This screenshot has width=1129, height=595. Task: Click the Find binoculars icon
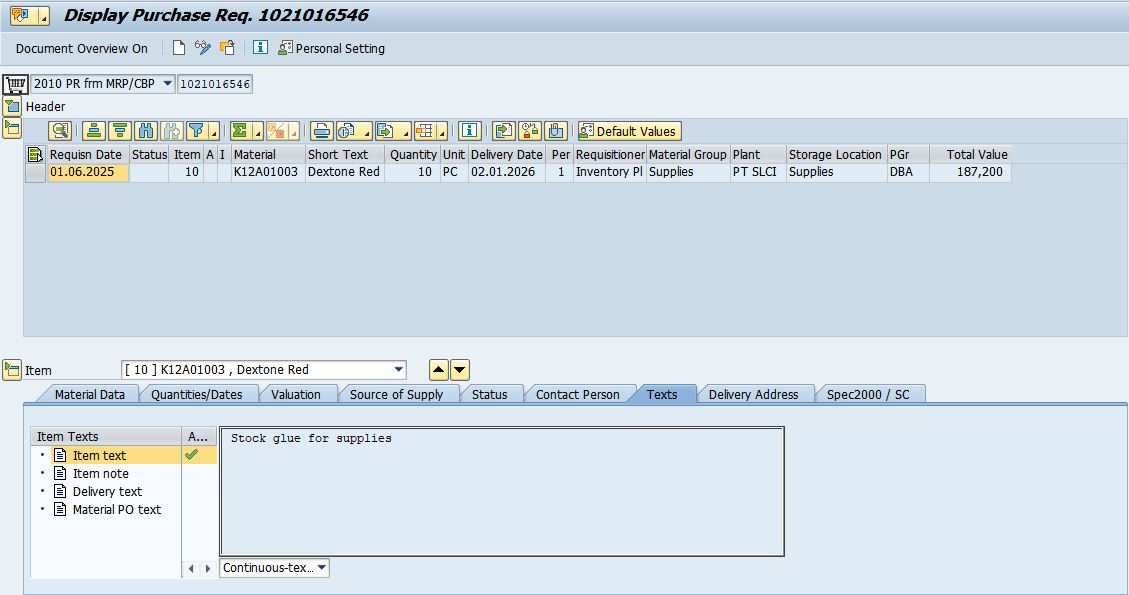pyautogui.click(x=146, y=131)
